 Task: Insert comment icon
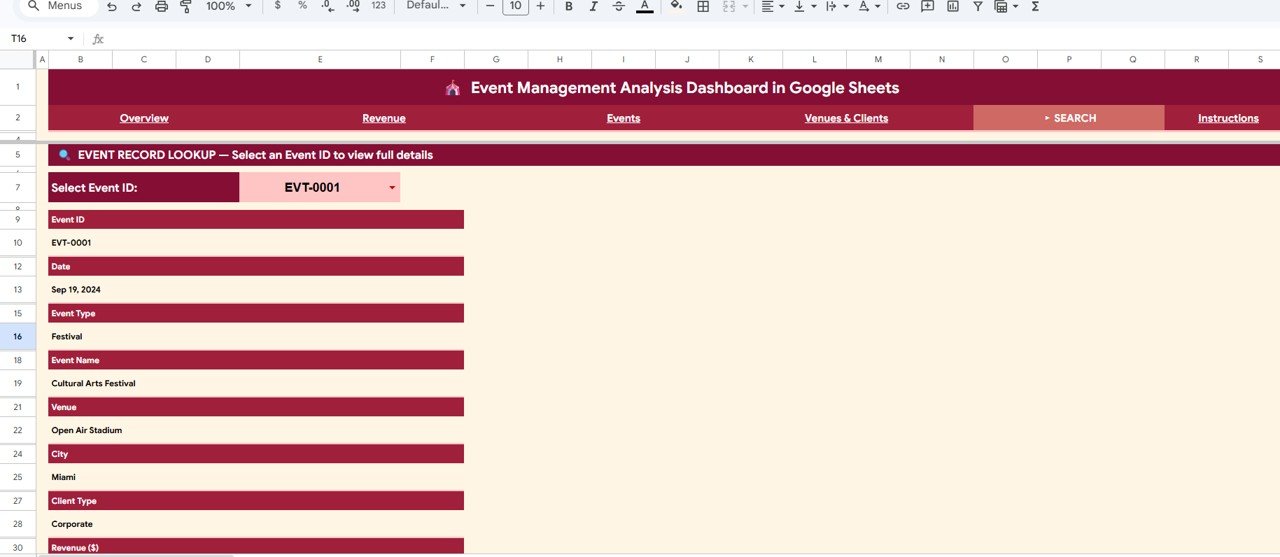click(x=928, y=6)
